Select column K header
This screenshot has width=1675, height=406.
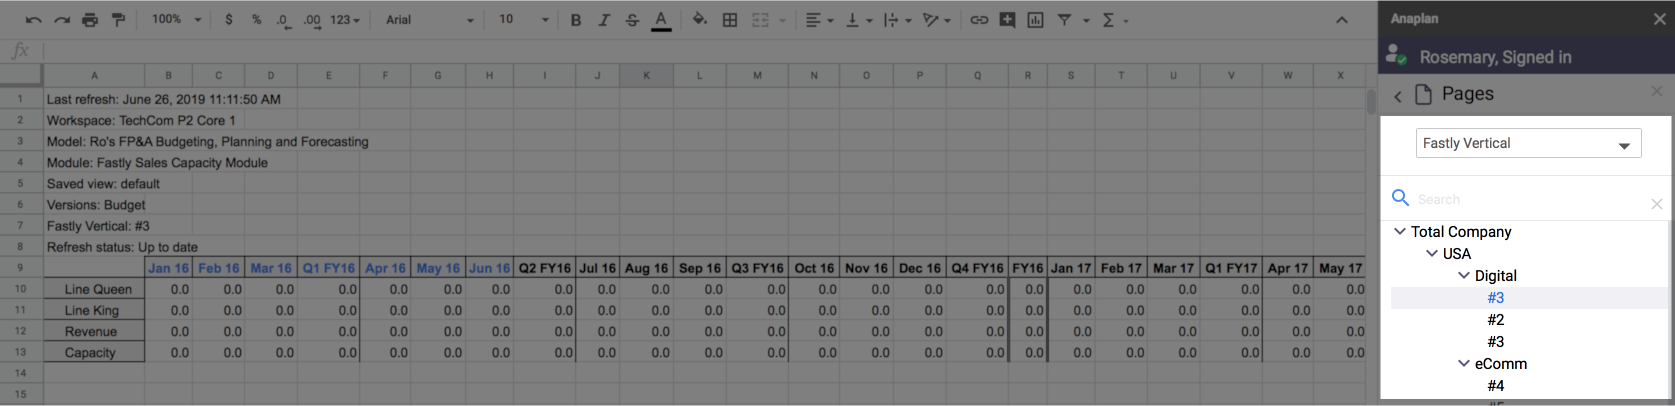pos(646,75)
